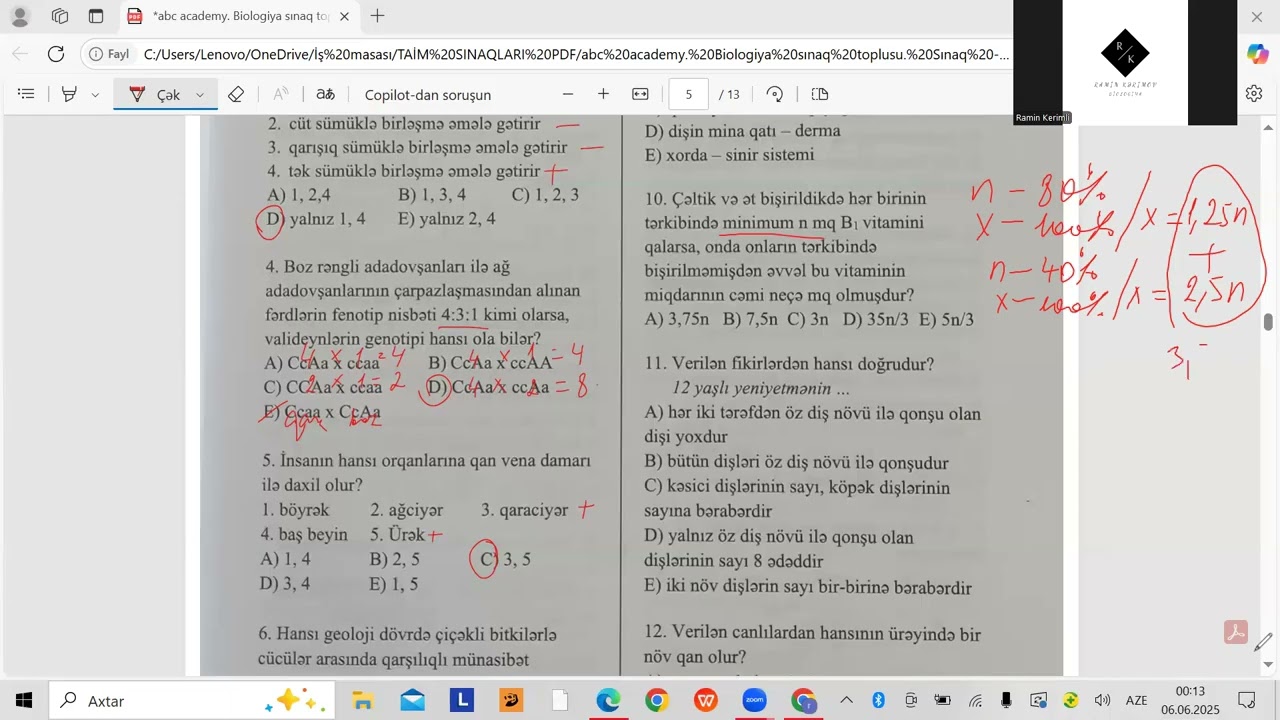The width and height of the screenshot is (1280, 720).
Task: Click the page number field
Action: pyautogui.click(x=689, y=94)
